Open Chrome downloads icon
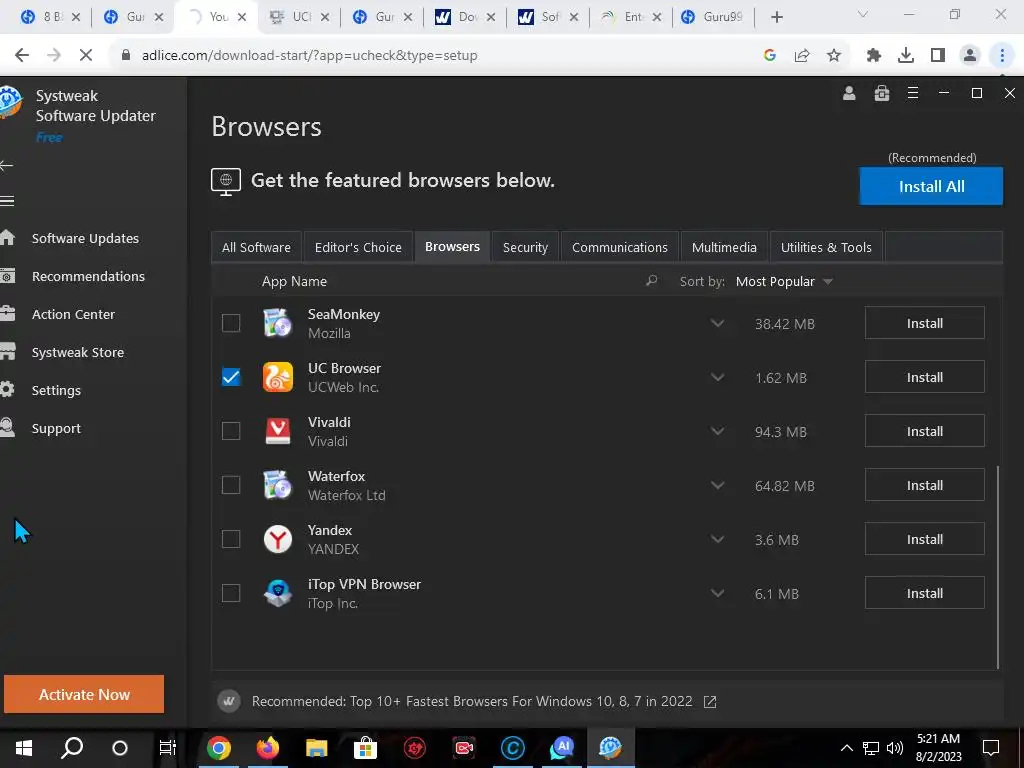The image size is (1024, 768). (x=906, y=56)
